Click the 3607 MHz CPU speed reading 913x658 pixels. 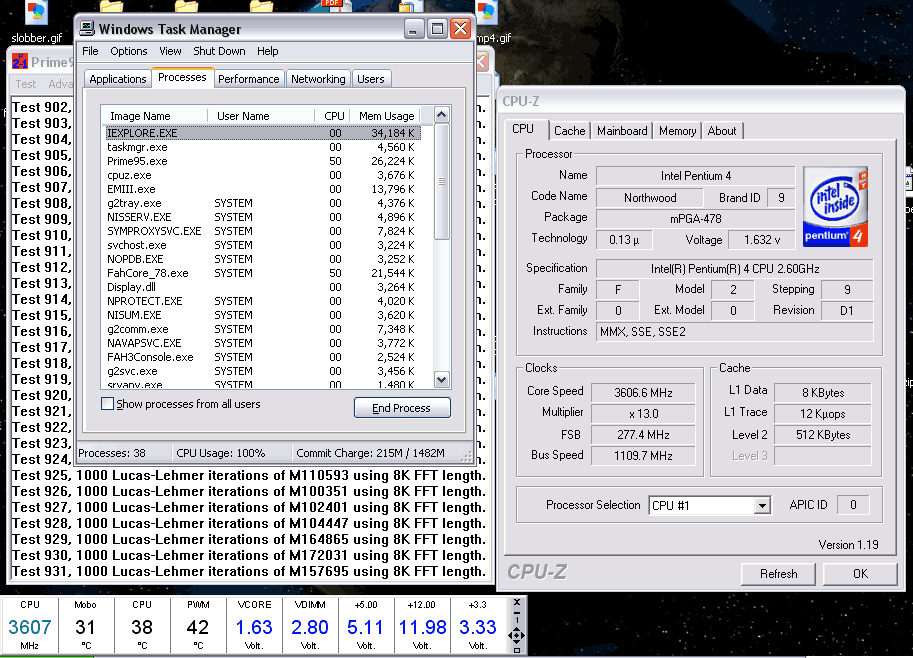point(30,626)
